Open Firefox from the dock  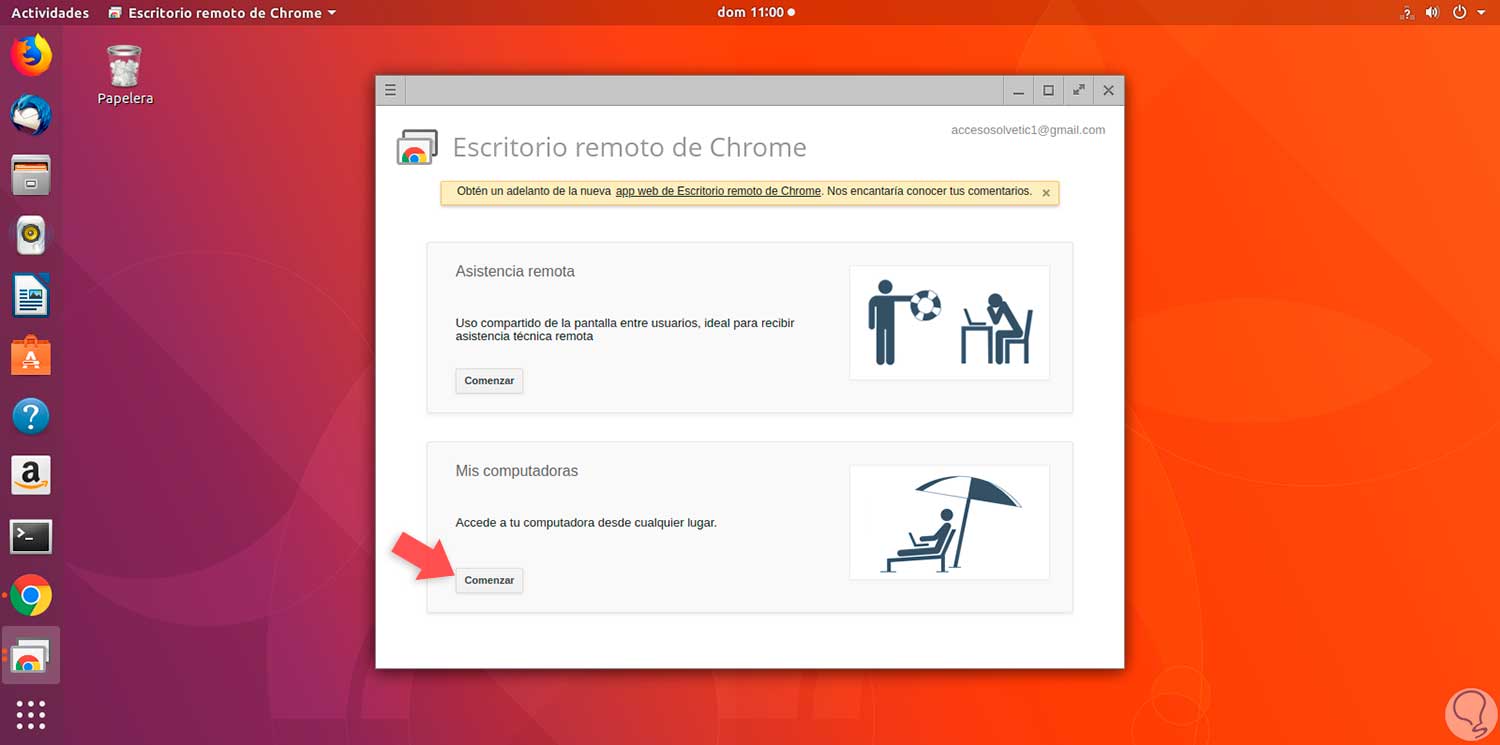(x=31, y=55)
